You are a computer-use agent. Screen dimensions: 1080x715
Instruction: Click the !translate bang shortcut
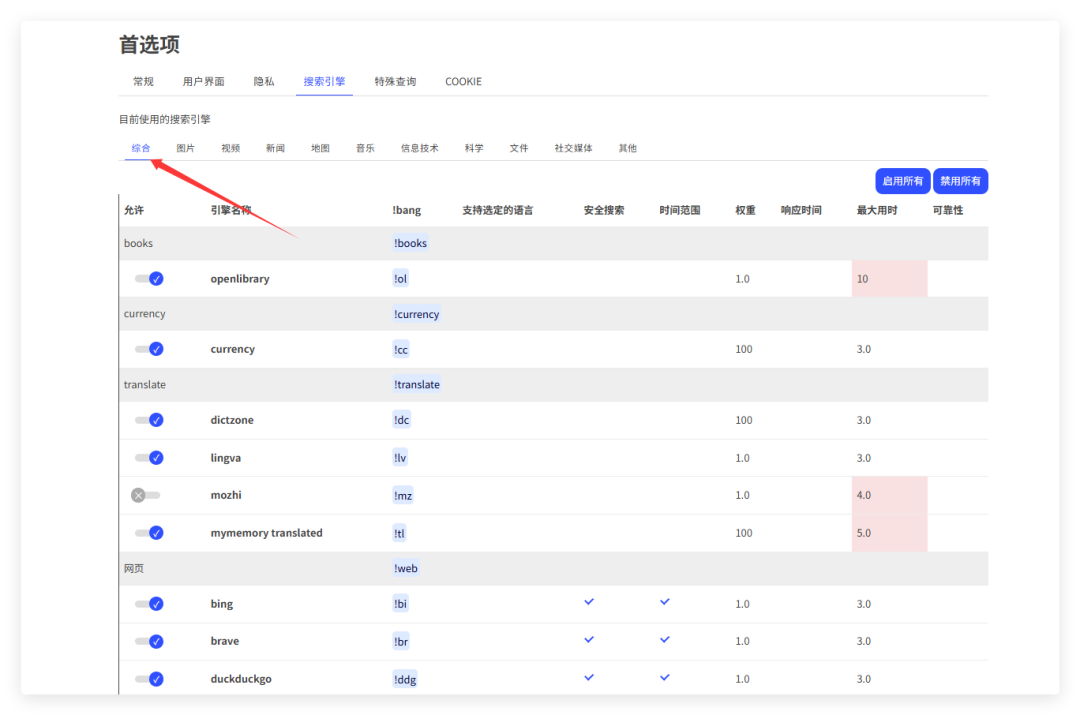(416, 384)
